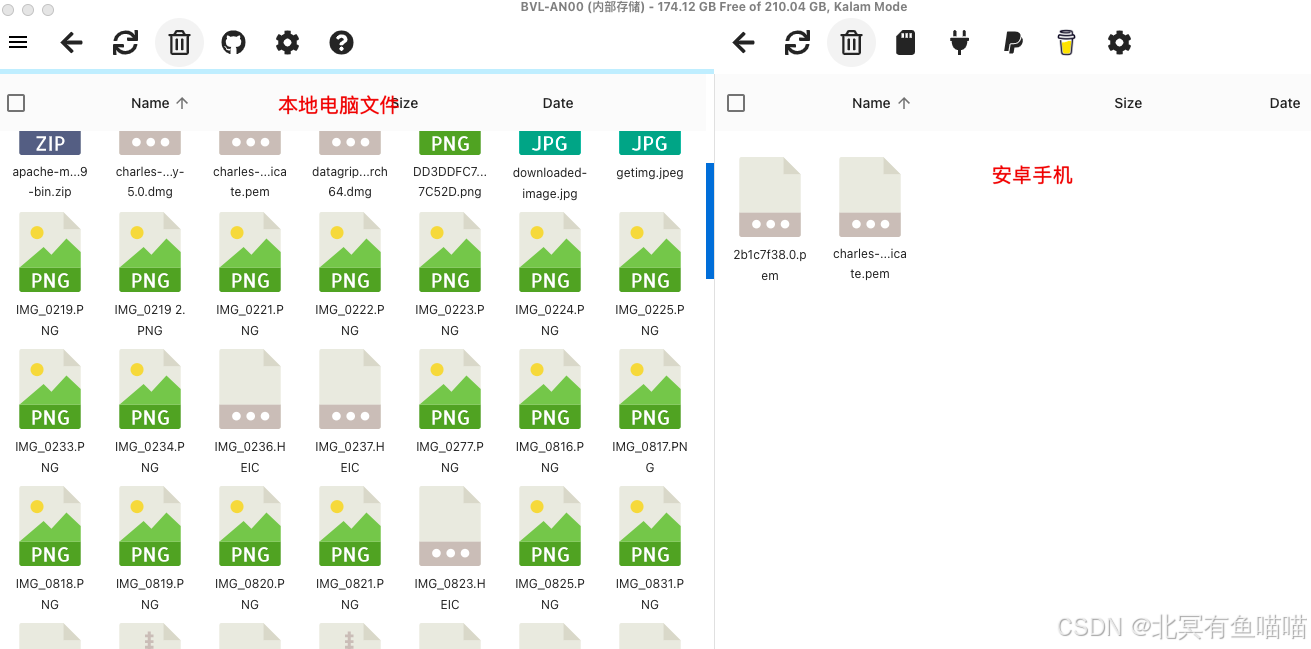Select IMG_0222.PNG file
The height and width of the screenshot is (649, 1311).
click(350, 253)
